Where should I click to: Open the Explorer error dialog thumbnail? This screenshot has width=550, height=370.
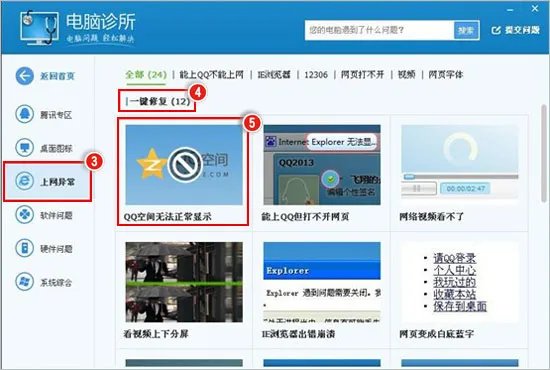(322, 282)
